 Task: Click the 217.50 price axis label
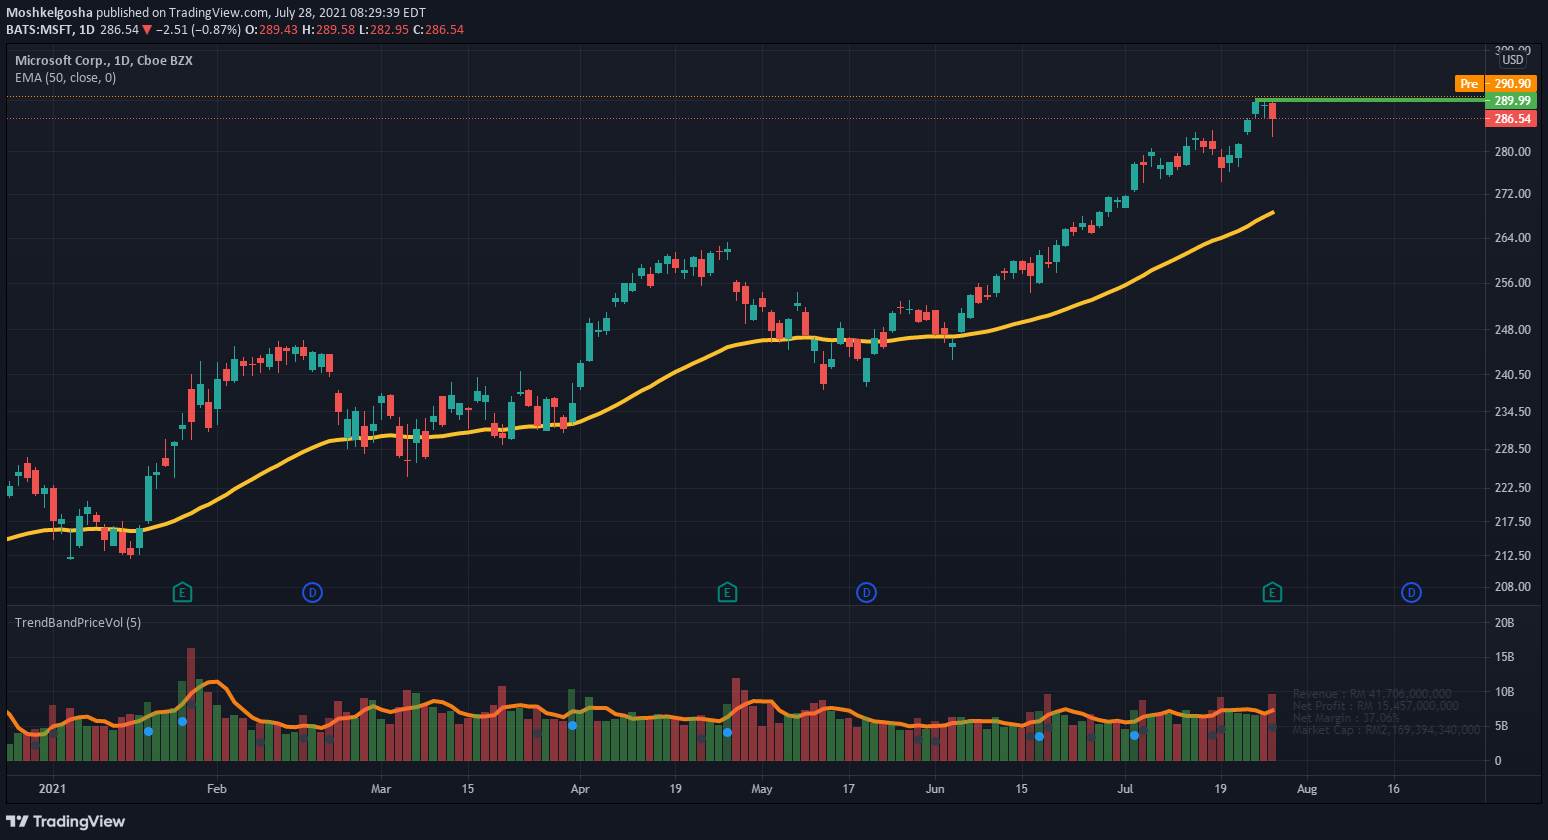[1512, 522]
